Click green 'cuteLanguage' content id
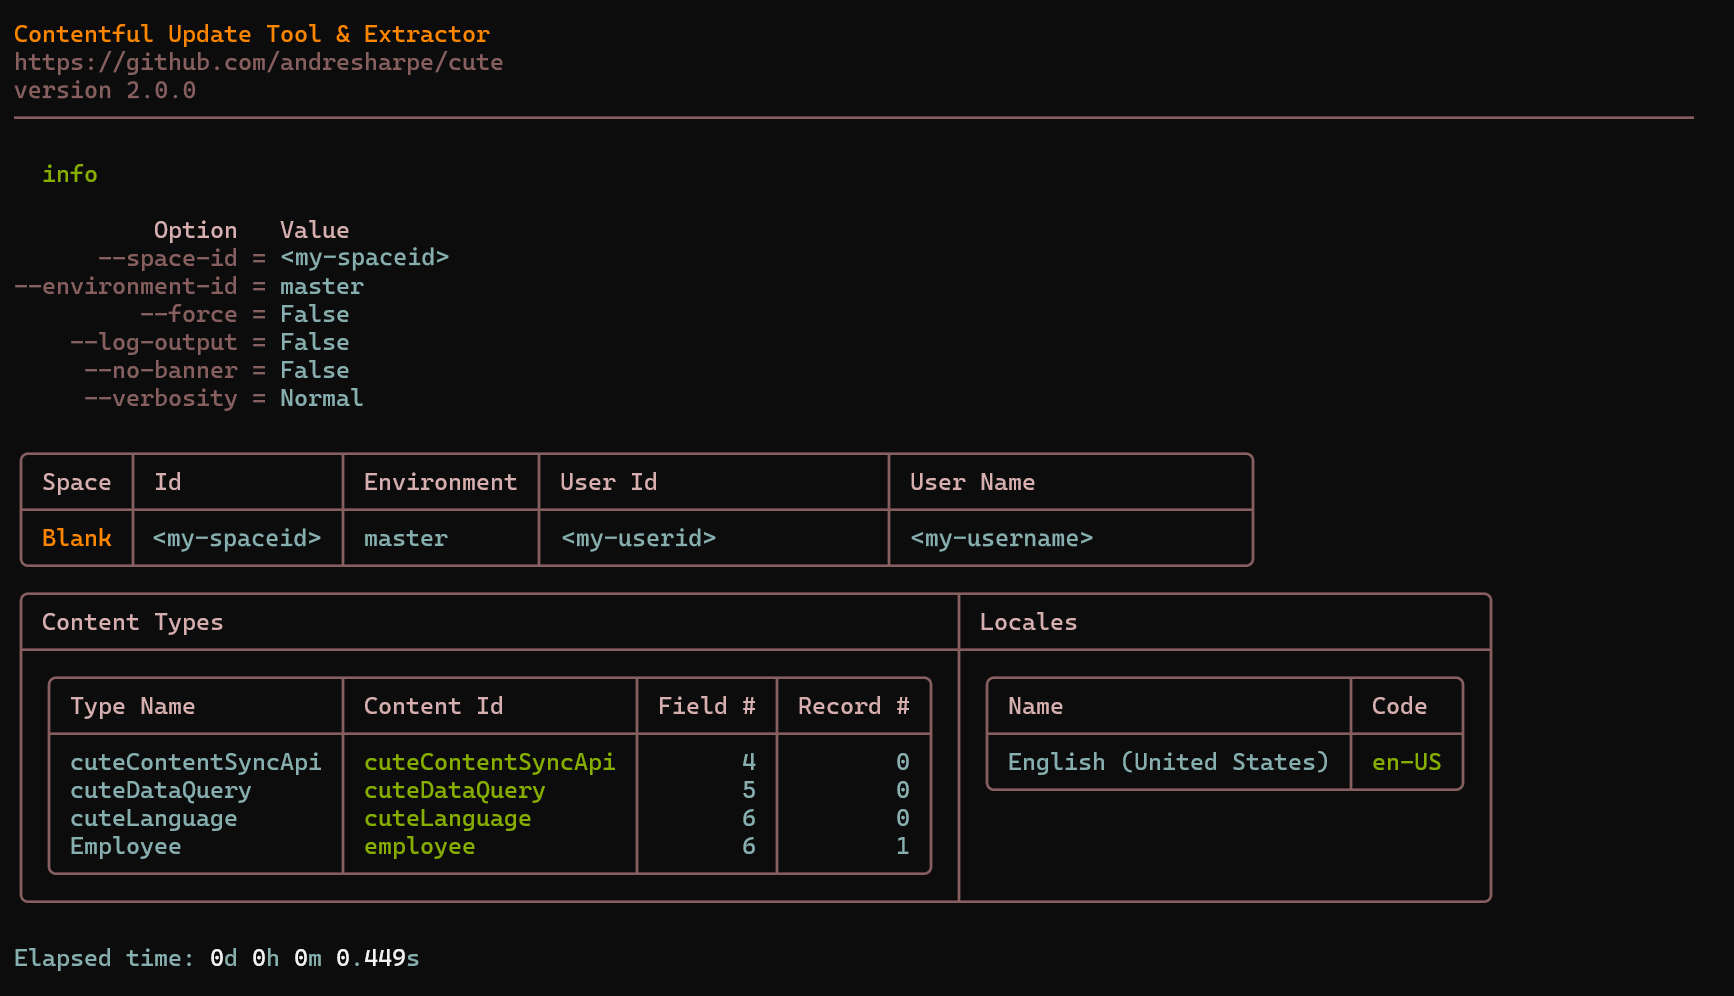1734x996 pixels. (448, 818)
